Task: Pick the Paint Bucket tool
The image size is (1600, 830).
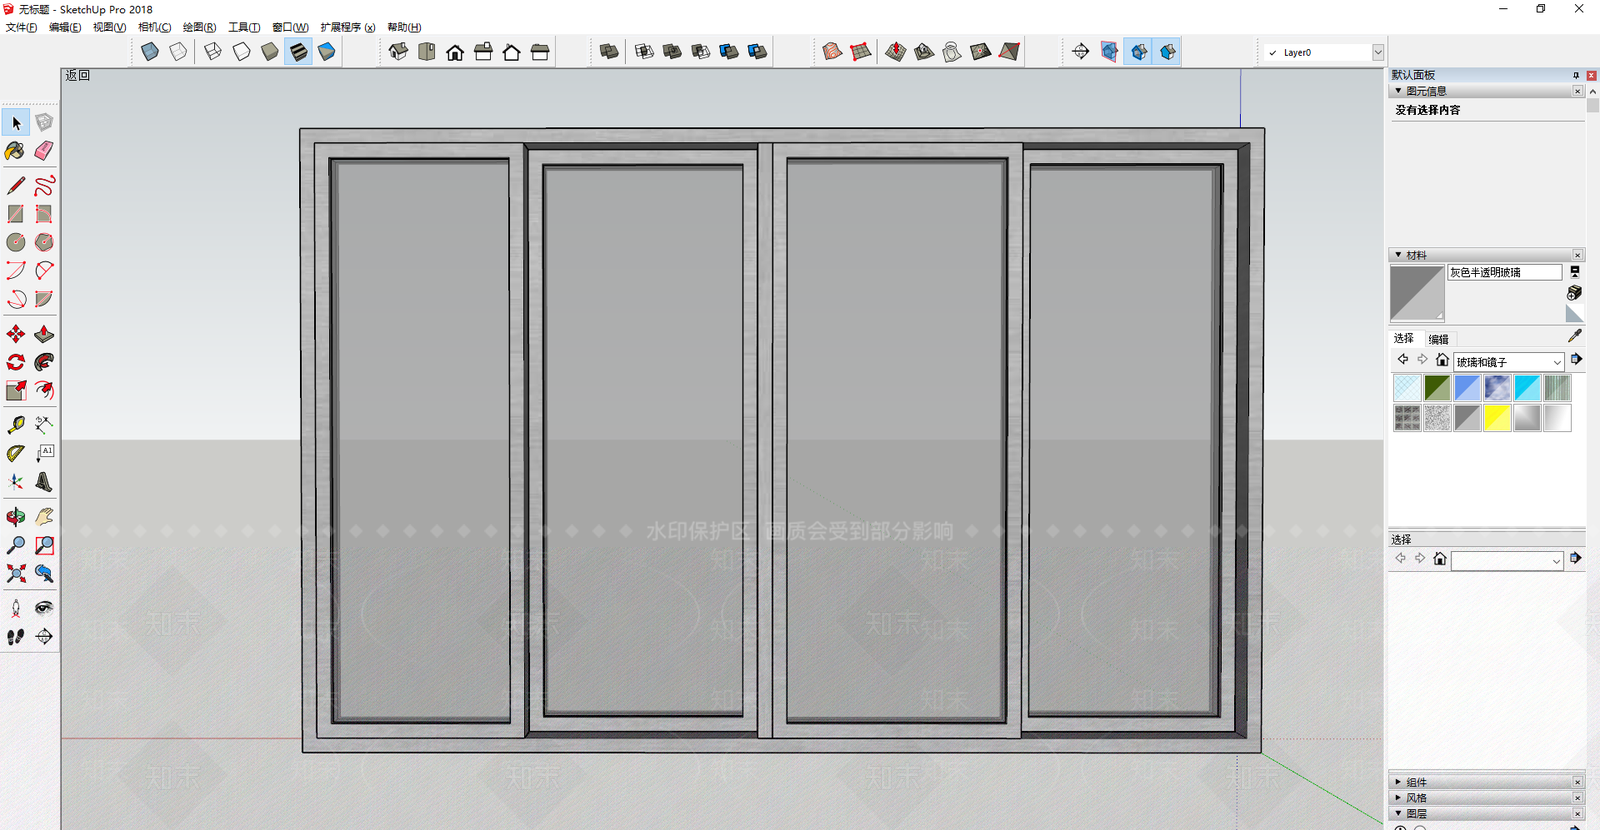Action: [x=16, y=151]
